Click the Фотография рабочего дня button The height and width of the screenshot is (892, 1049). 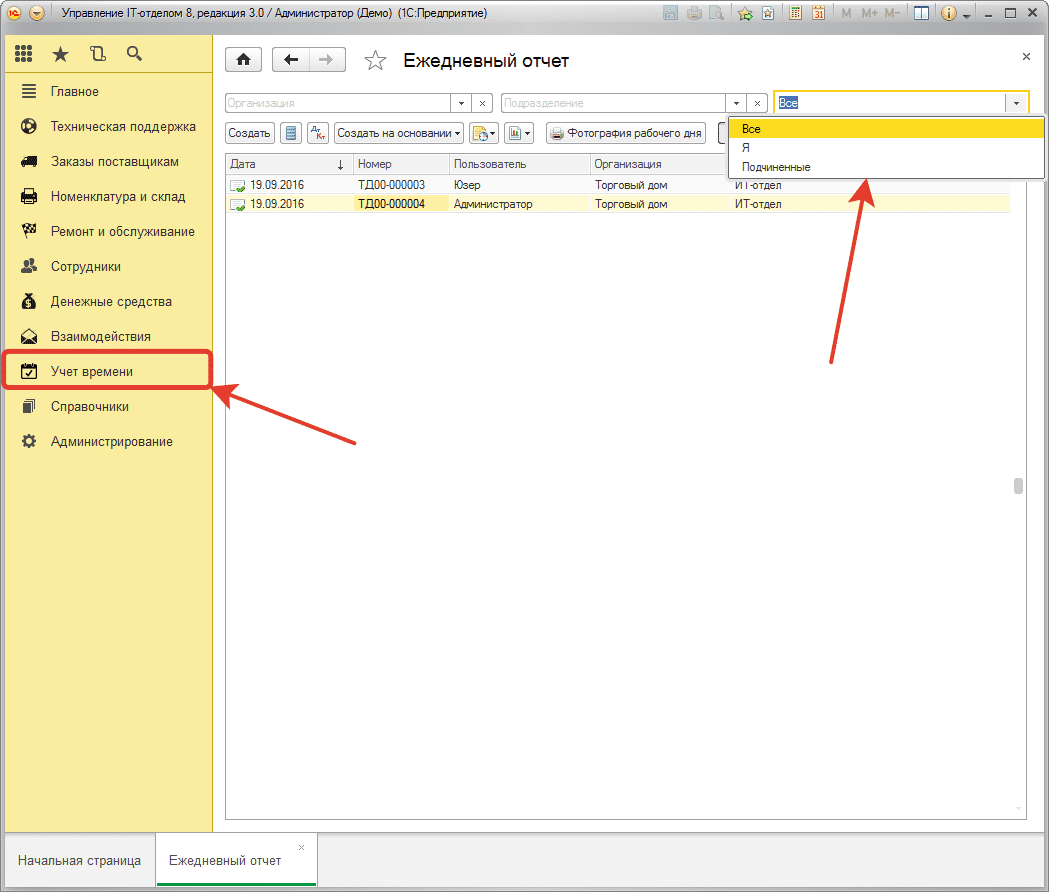coord(626,133)
